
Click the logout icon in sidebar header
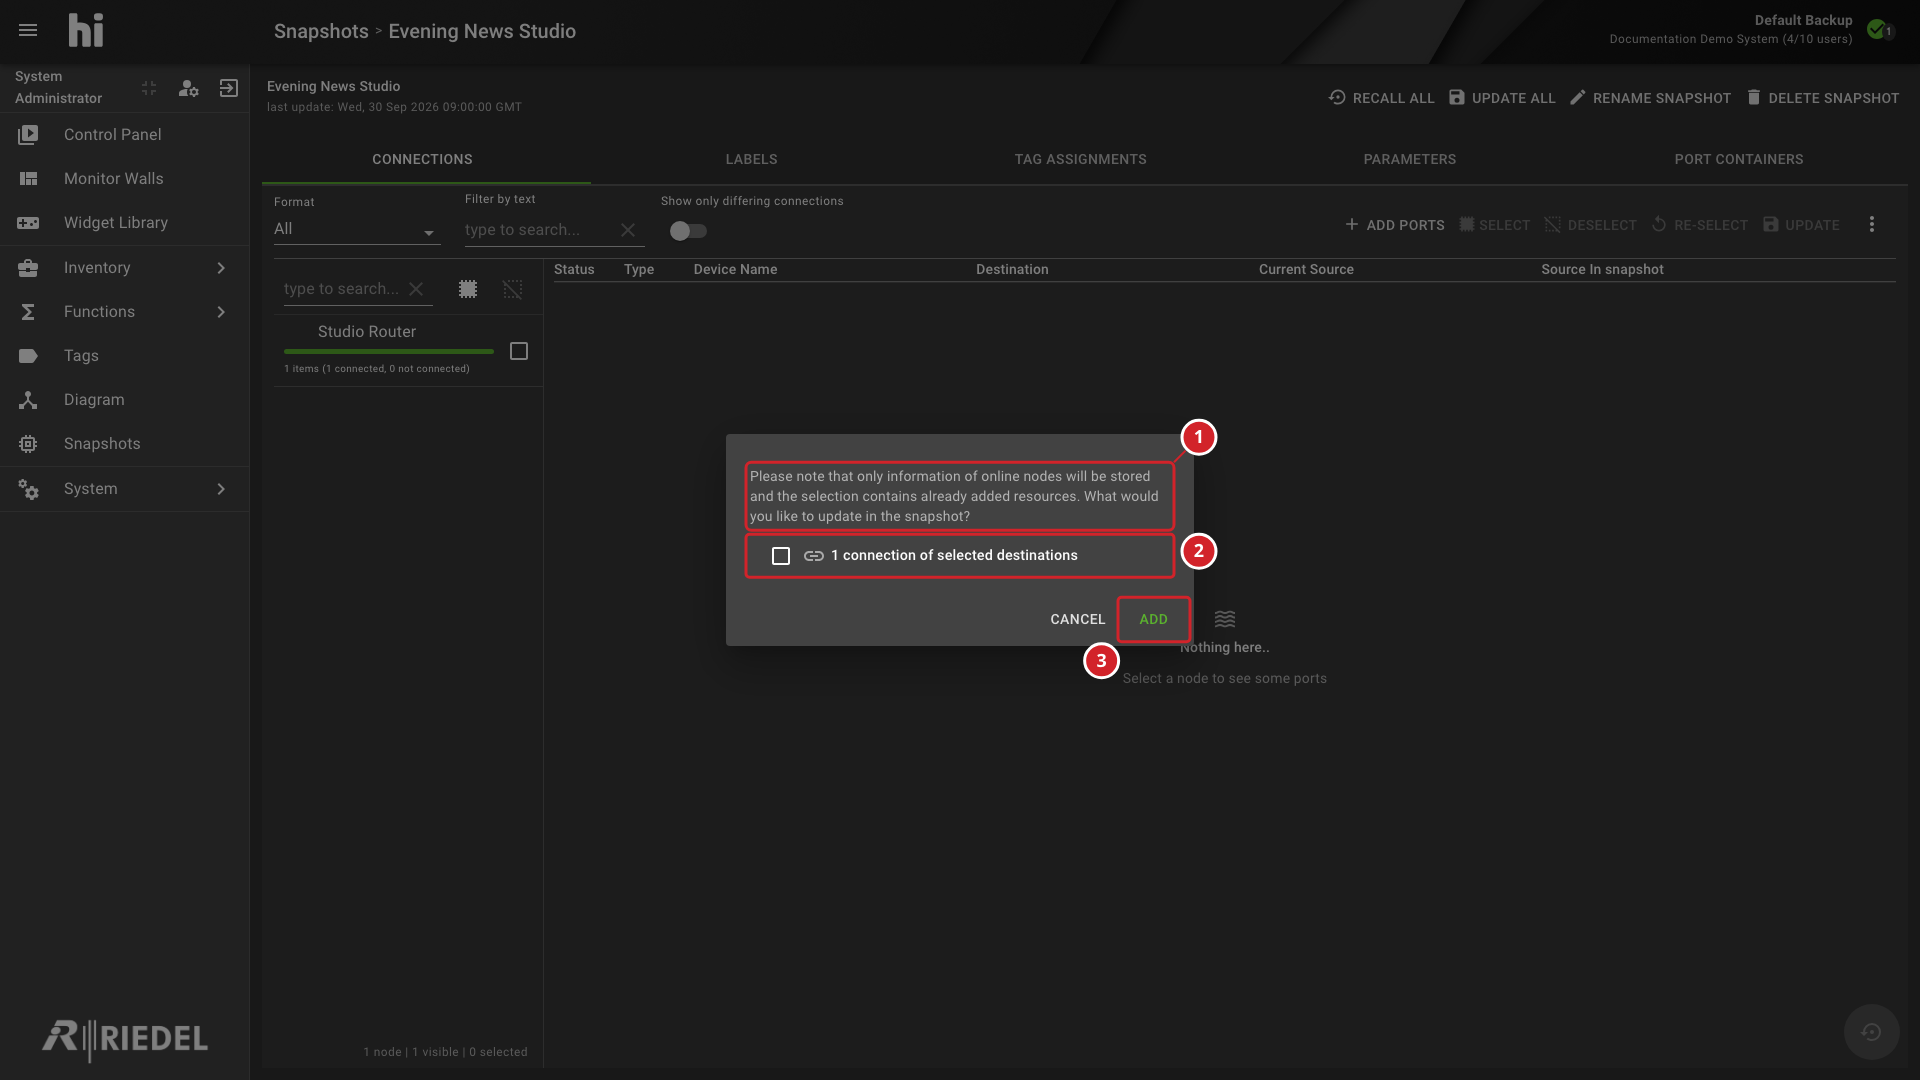(x=229, y=88)
